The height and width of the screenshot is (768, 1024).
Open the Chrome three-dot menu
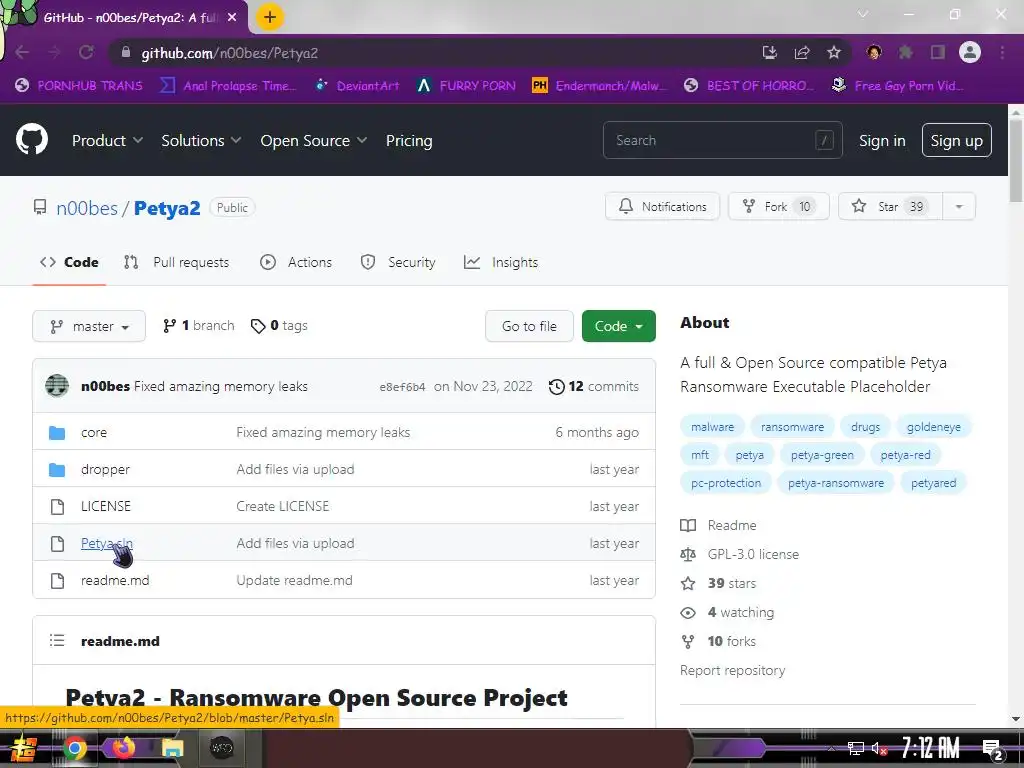pos(1002,52)
